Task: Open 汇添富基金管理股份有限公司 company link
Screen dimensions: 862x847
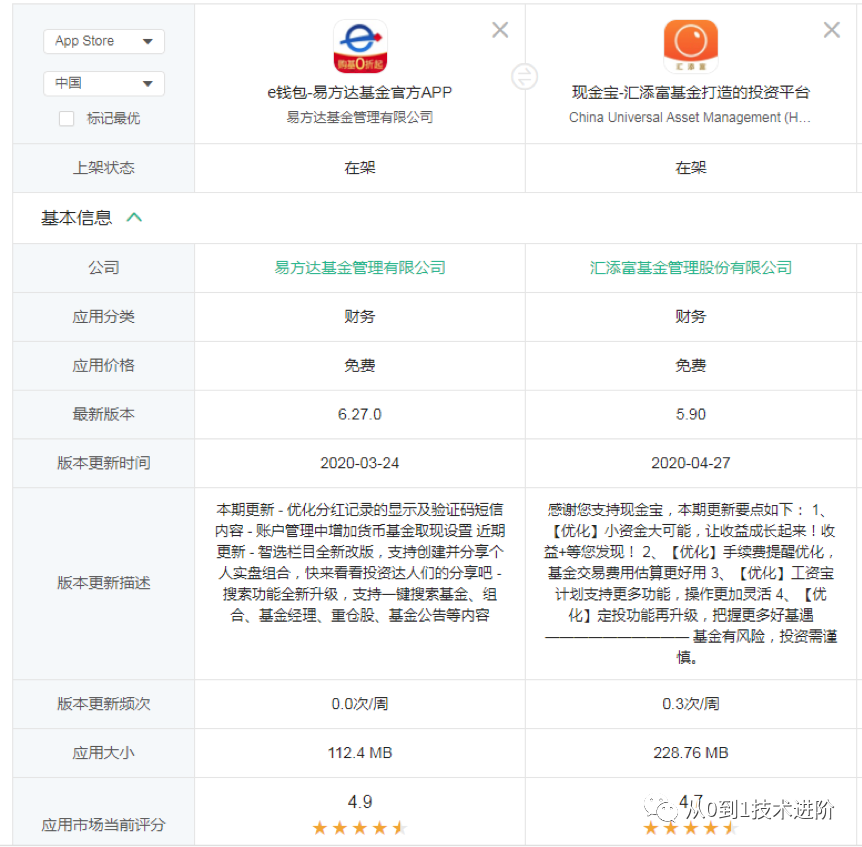Action: click(x=690, y=268)
